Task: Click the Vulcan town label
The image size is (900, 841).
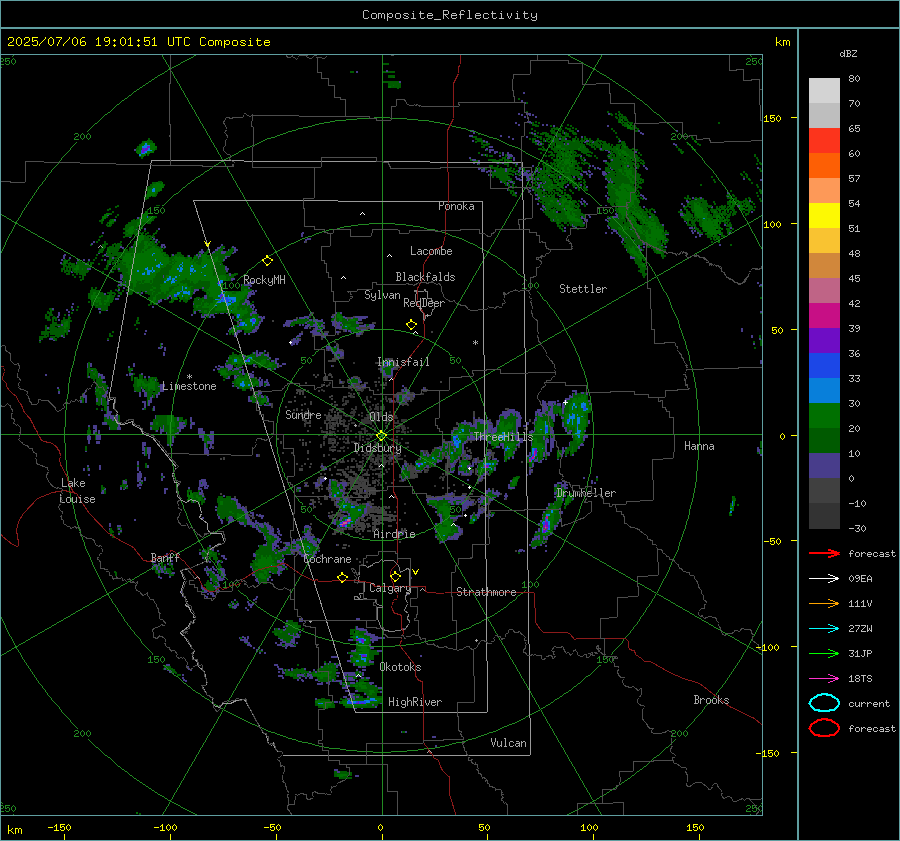Action: [508, 743]
